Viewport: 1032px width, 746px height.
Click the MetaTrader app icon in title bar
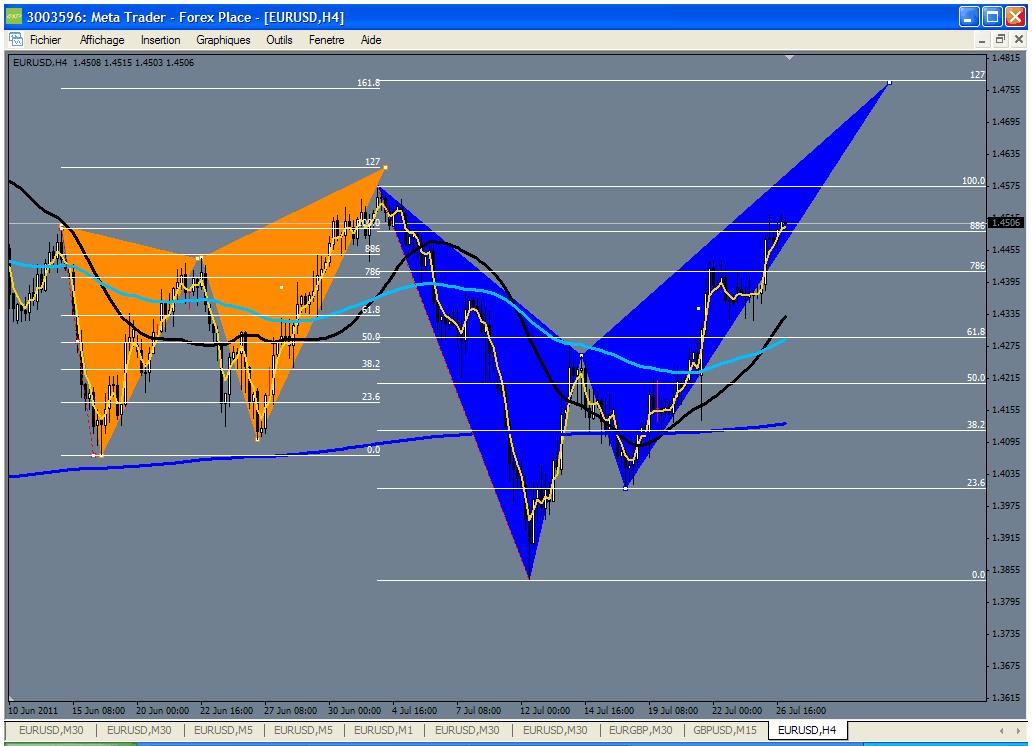coord(14,16)
